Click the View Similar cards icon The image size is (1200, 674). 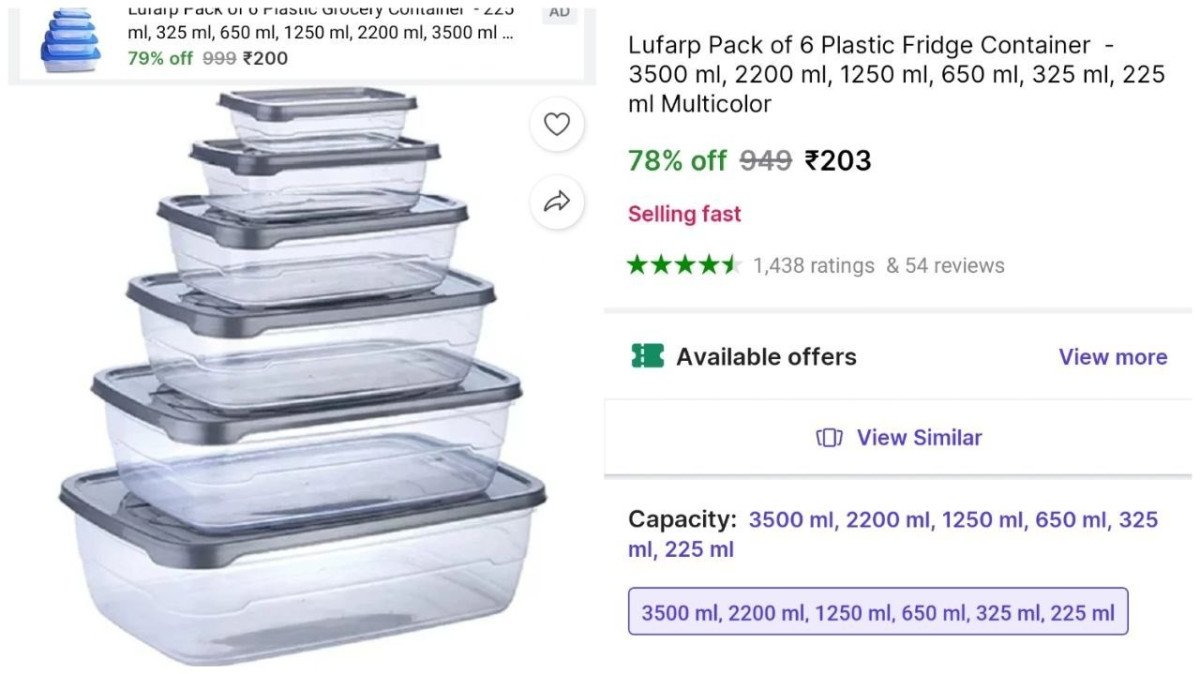[x=829, y=438]
